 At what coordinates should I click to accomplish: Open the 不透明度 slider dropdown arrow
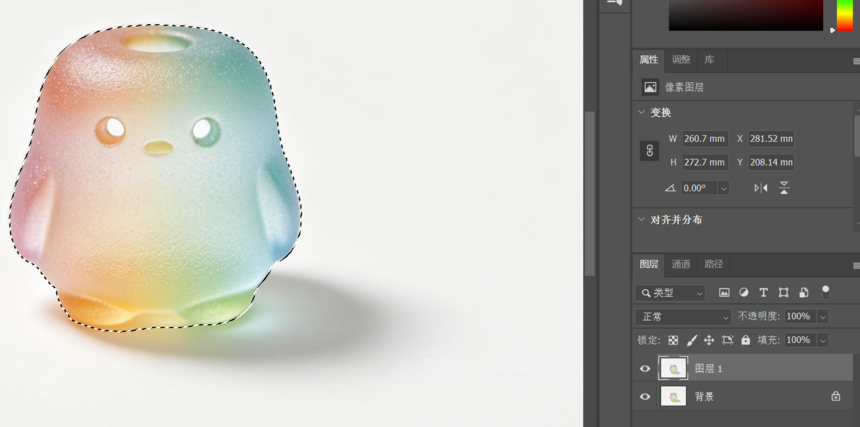[822, 317]
